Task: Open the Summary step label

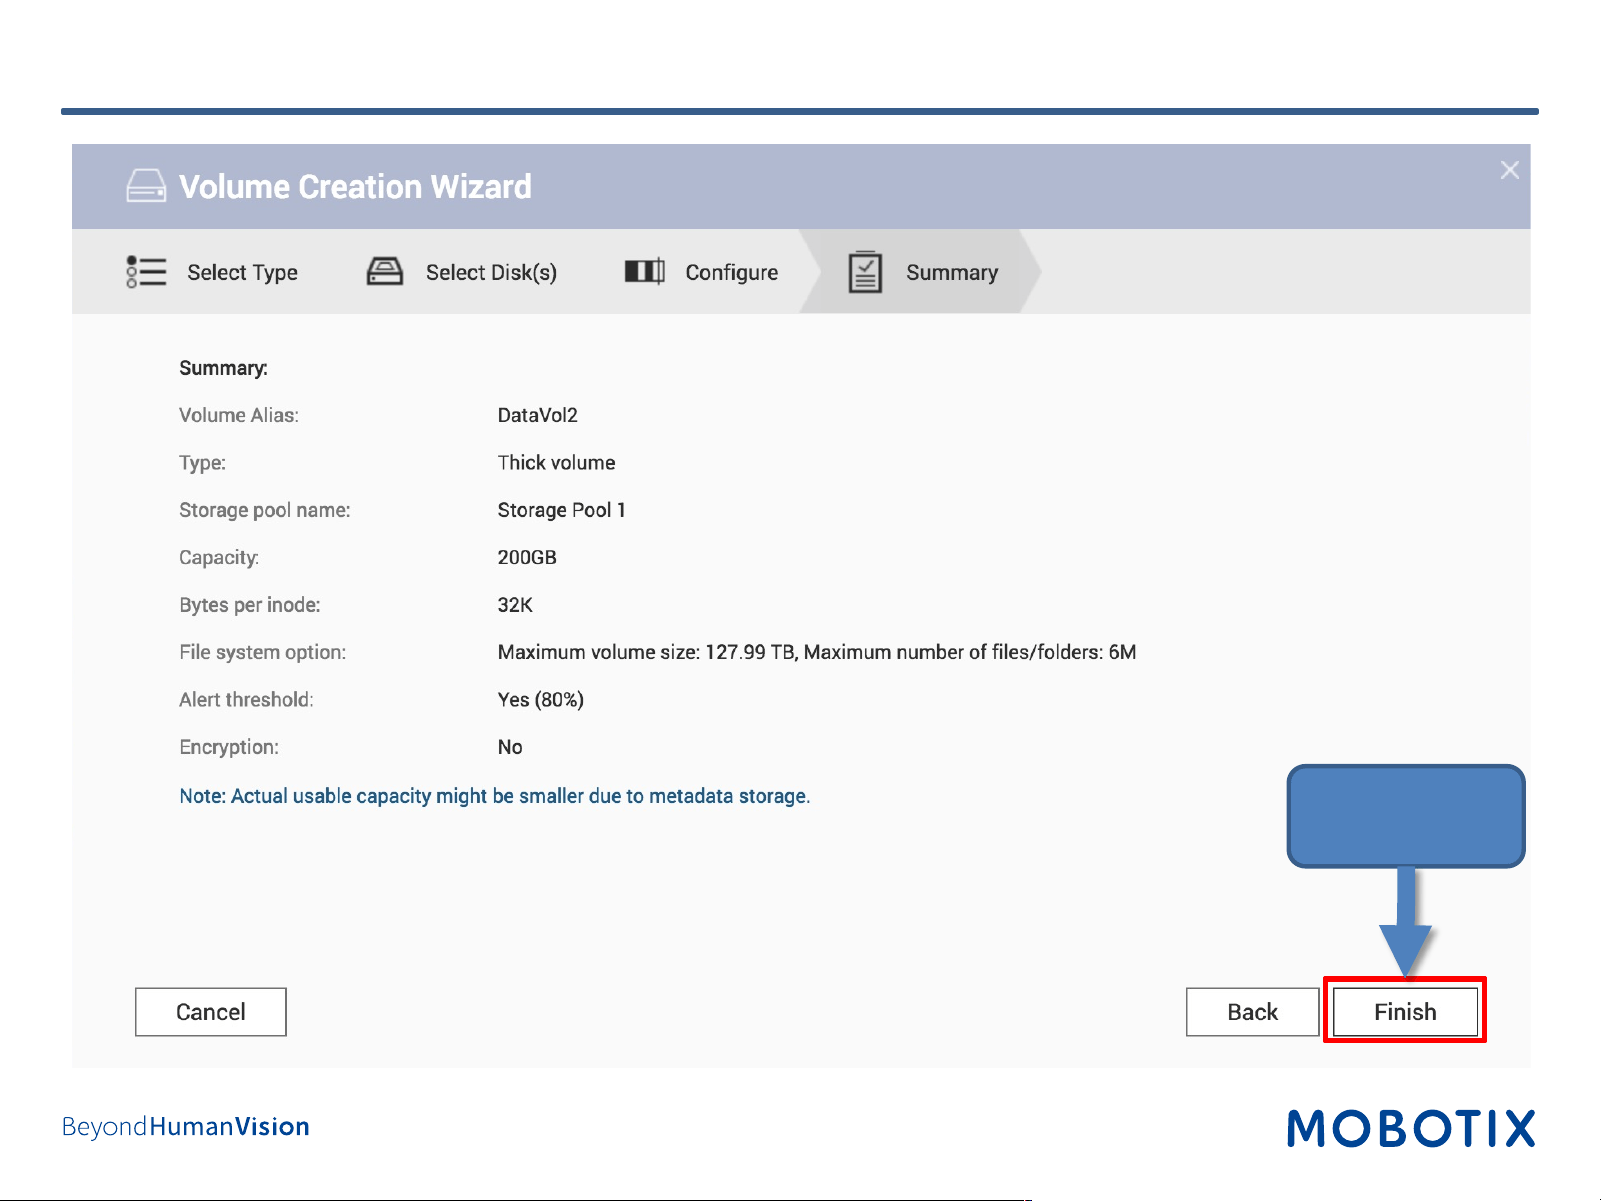Action: [952, 272]
